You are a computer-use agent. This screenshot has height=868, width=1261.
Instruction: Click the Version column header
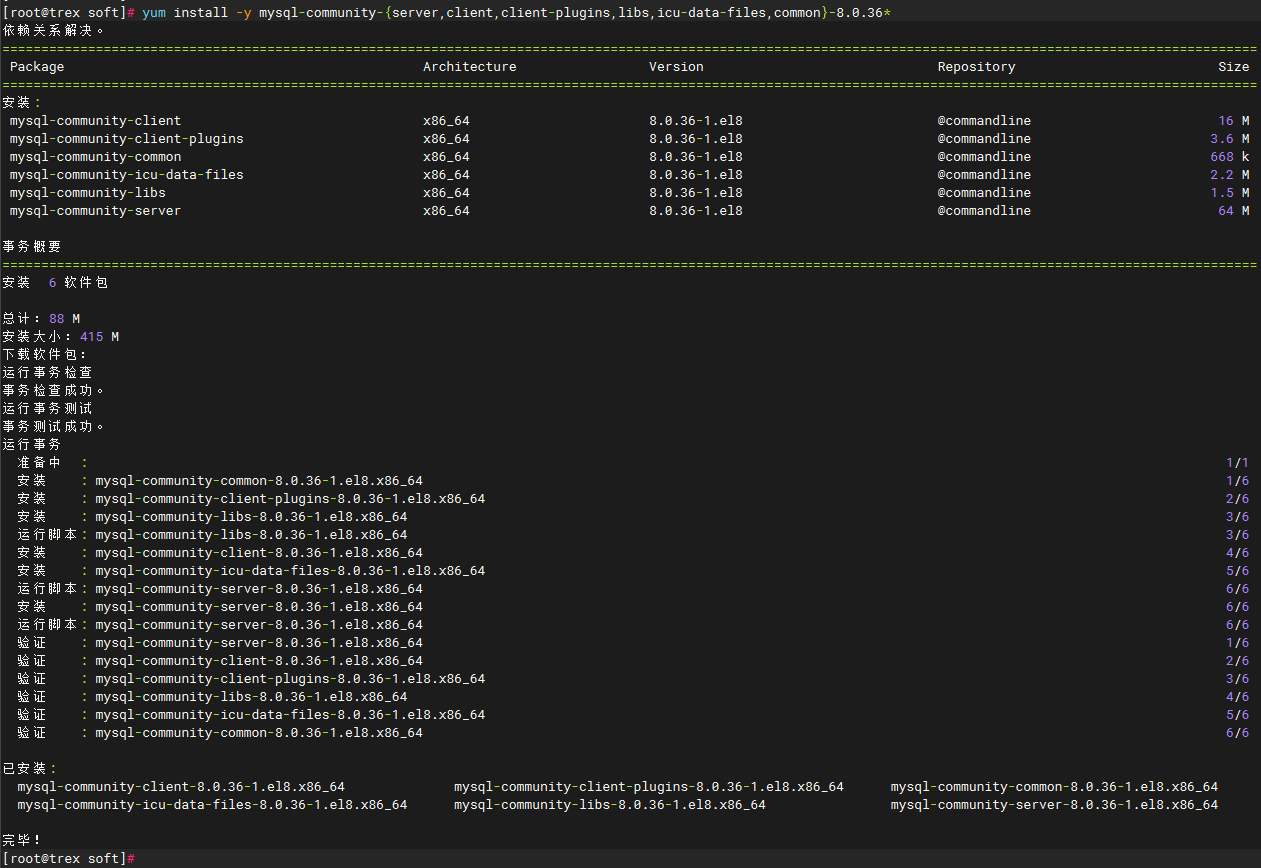coord(676,66)
